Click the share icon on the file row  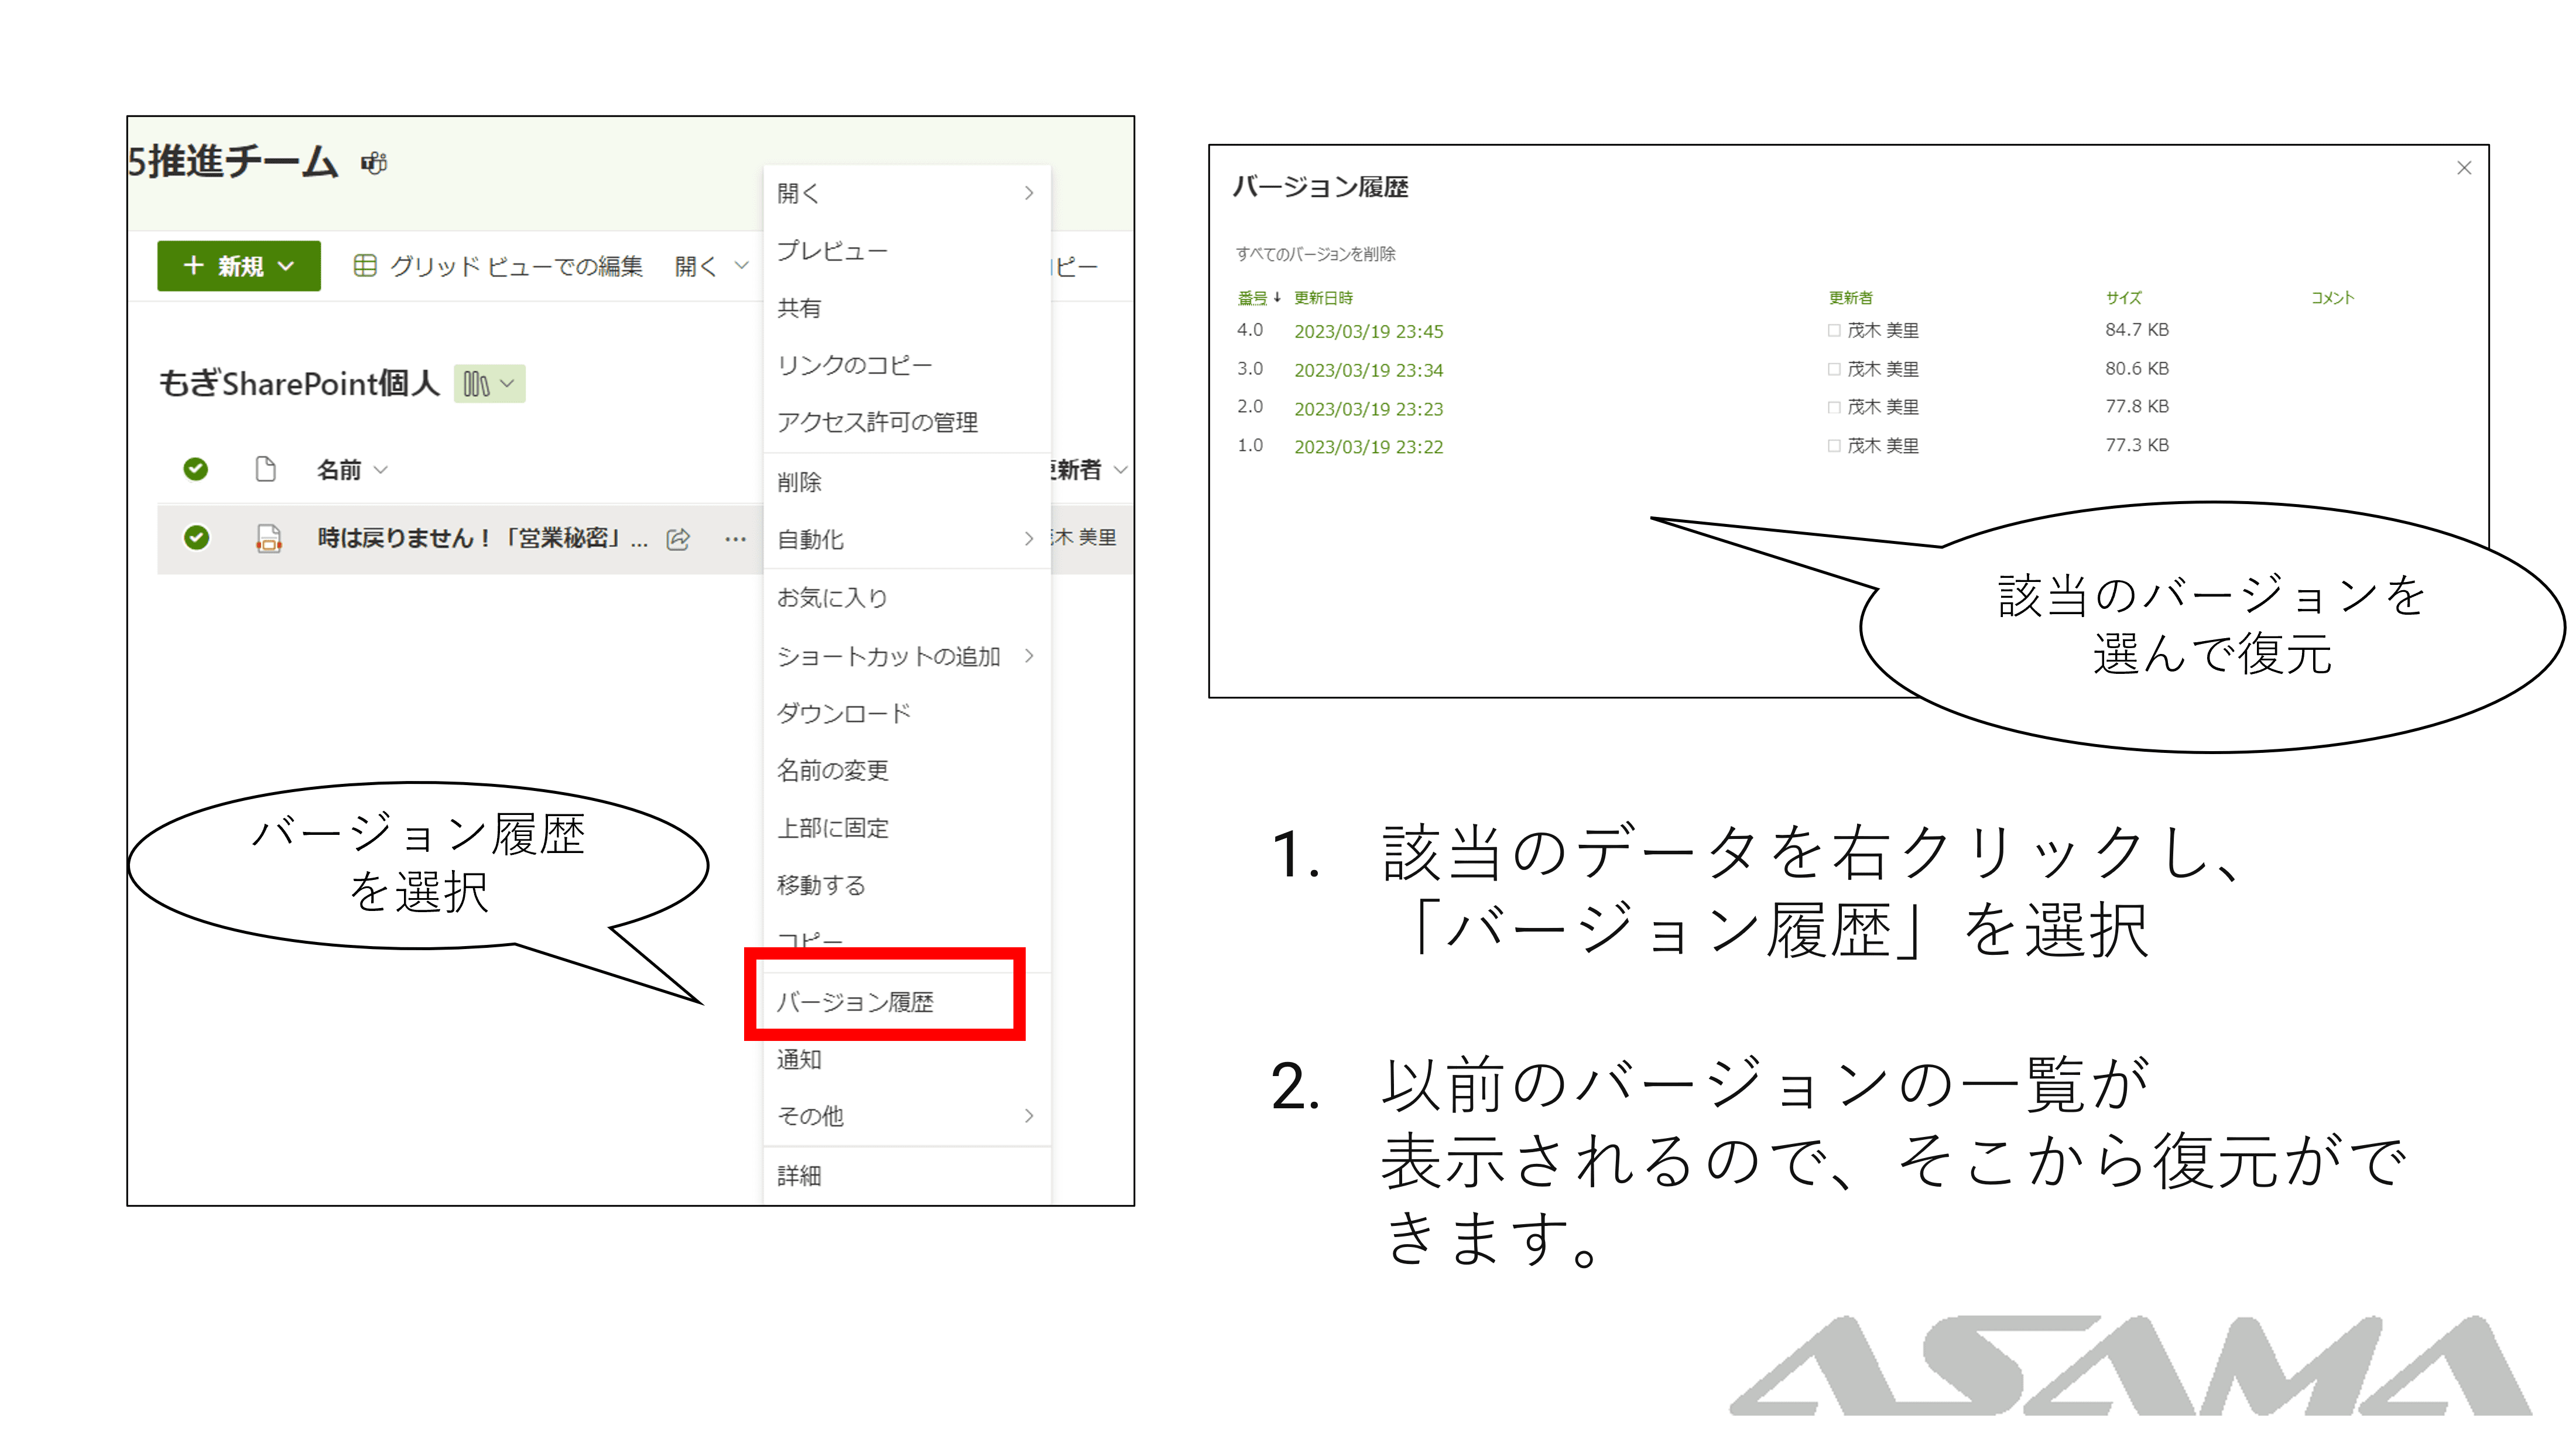[678, 539]
